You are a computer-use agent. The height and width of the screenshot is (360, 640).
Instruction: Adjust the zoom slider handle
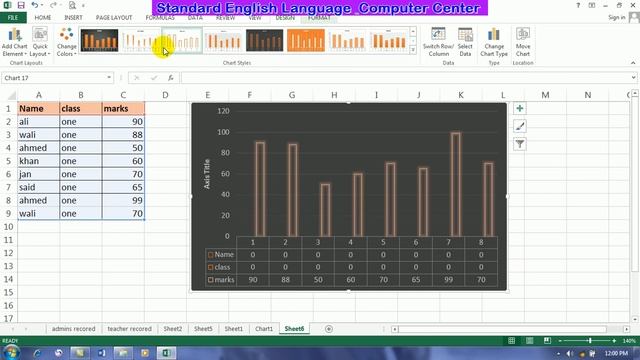point(590,340)
